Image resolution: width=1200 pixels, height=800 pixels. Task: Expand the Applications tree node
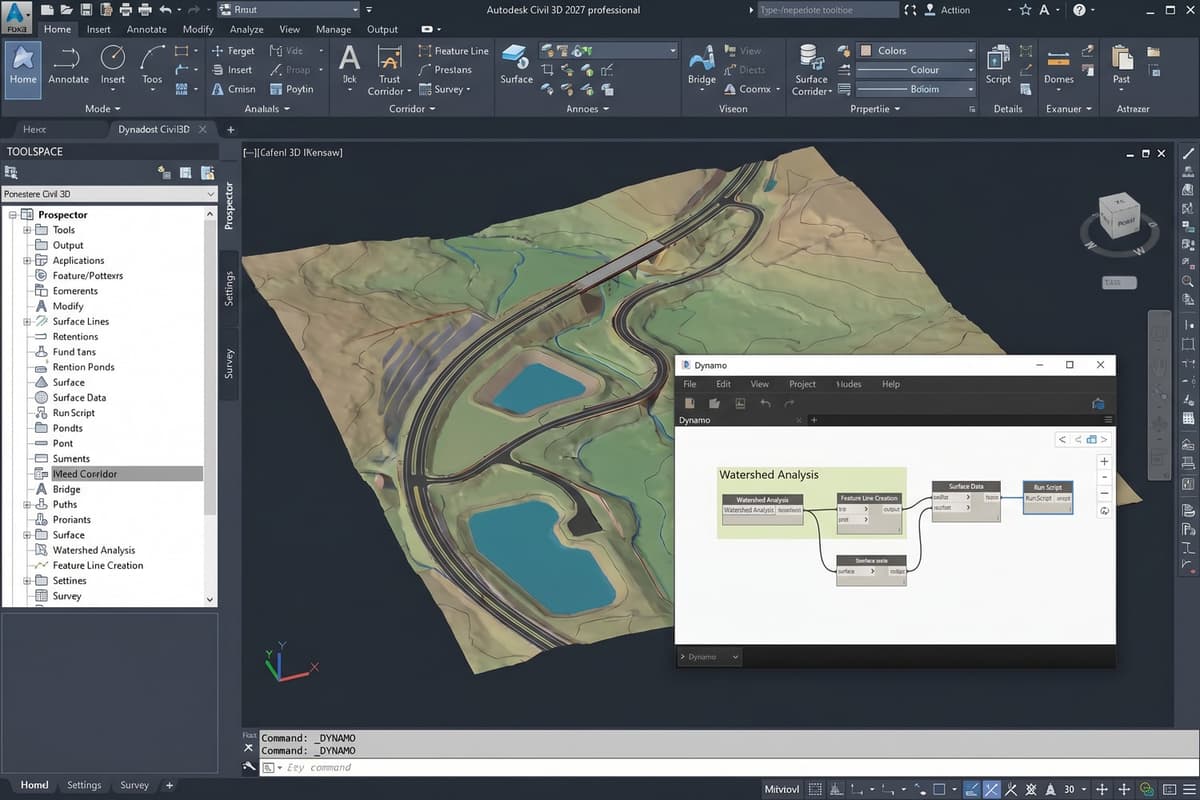coord(27,260)
